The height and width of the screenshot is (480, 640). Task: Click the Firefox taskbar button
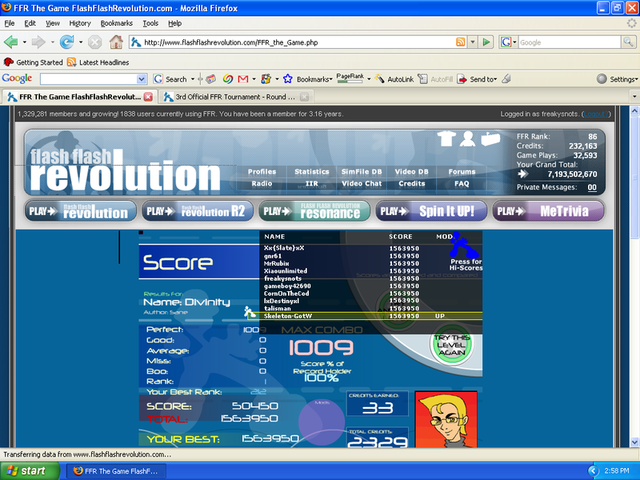pos(116,471)
